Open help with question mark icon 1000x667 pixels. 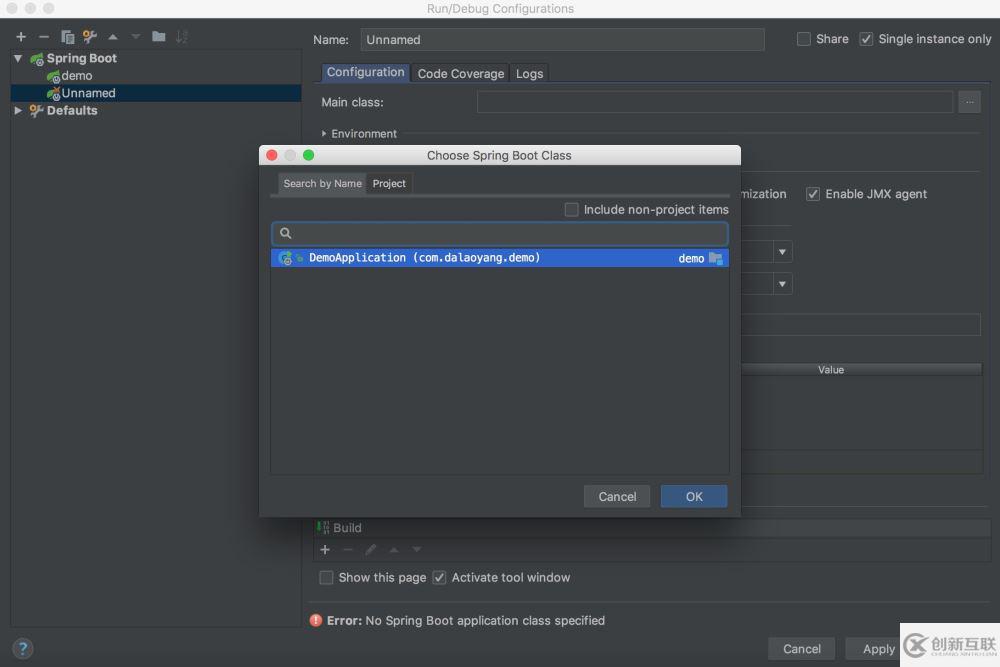click(23, 649)
